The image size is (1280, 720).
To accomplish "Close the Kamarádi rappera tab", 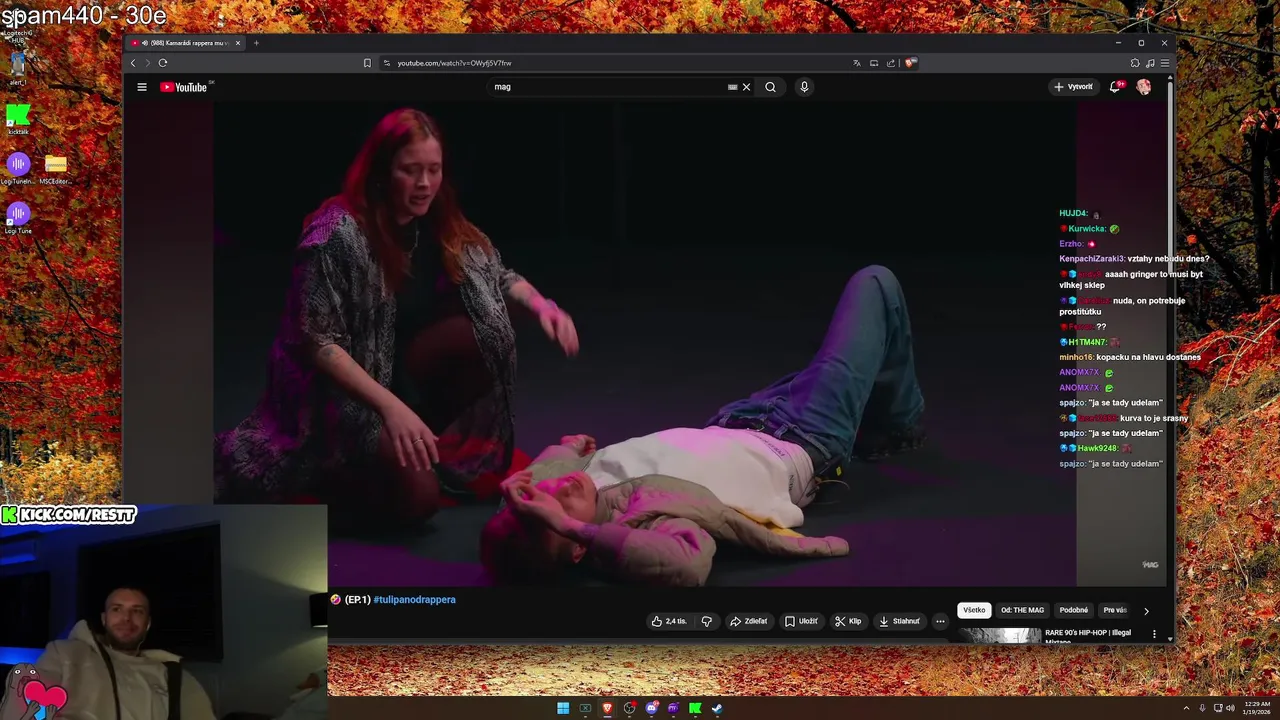I will pos(238,43).
